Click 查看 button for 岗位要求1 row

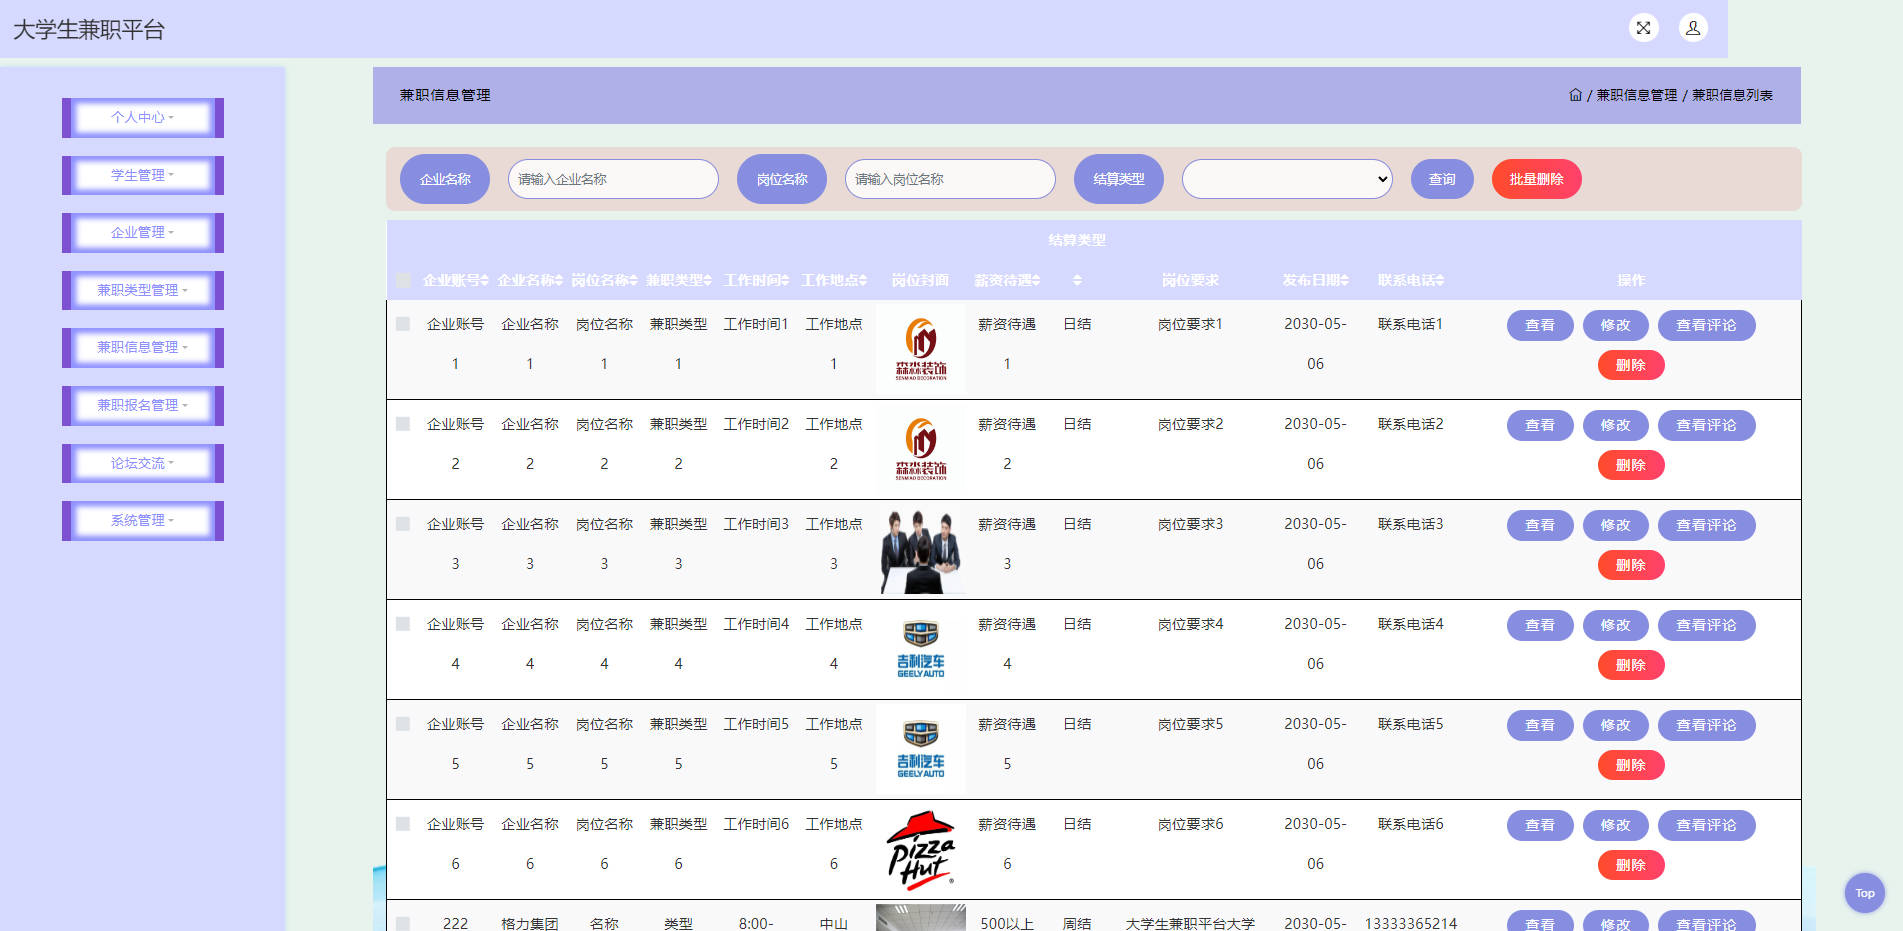1540,325
